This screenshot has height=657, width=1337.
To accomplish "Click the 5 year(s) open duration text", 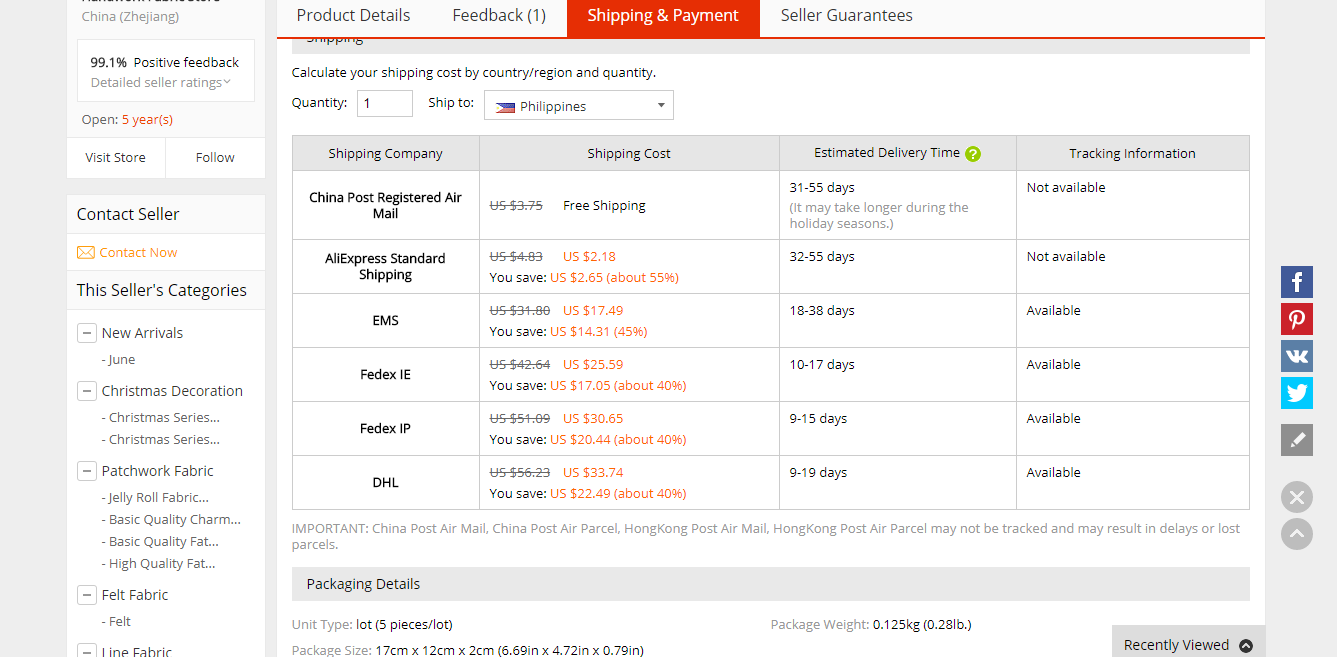I will coord(147,120).
